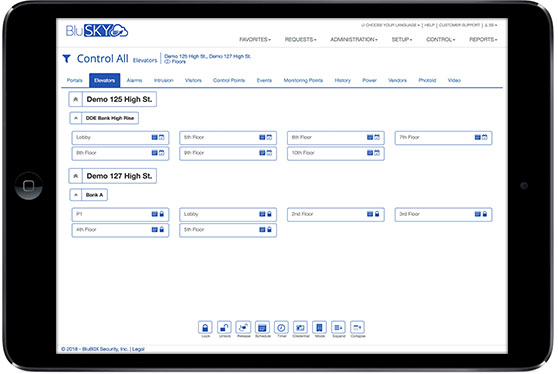This screenshot has height=374, width=558.
Task: Click the blue list icon on 7th Floor tile
Action: (x=478, y=137)
